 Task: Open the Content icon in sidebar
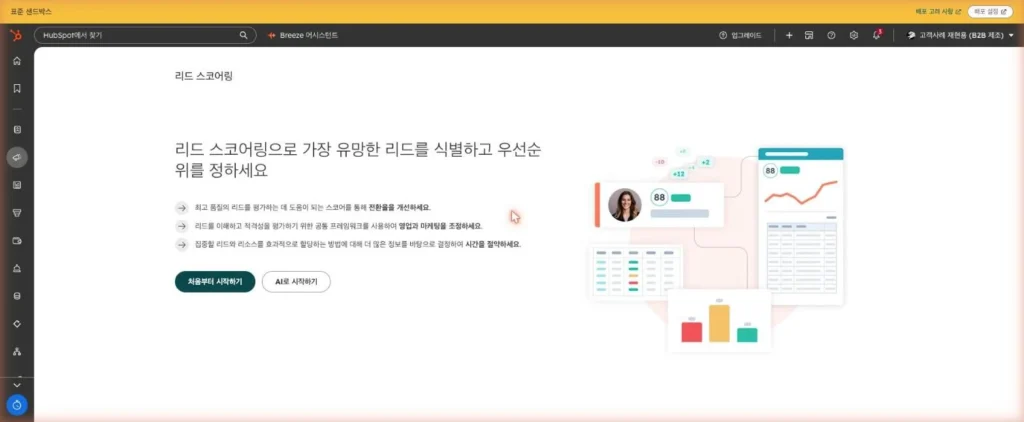17,185
